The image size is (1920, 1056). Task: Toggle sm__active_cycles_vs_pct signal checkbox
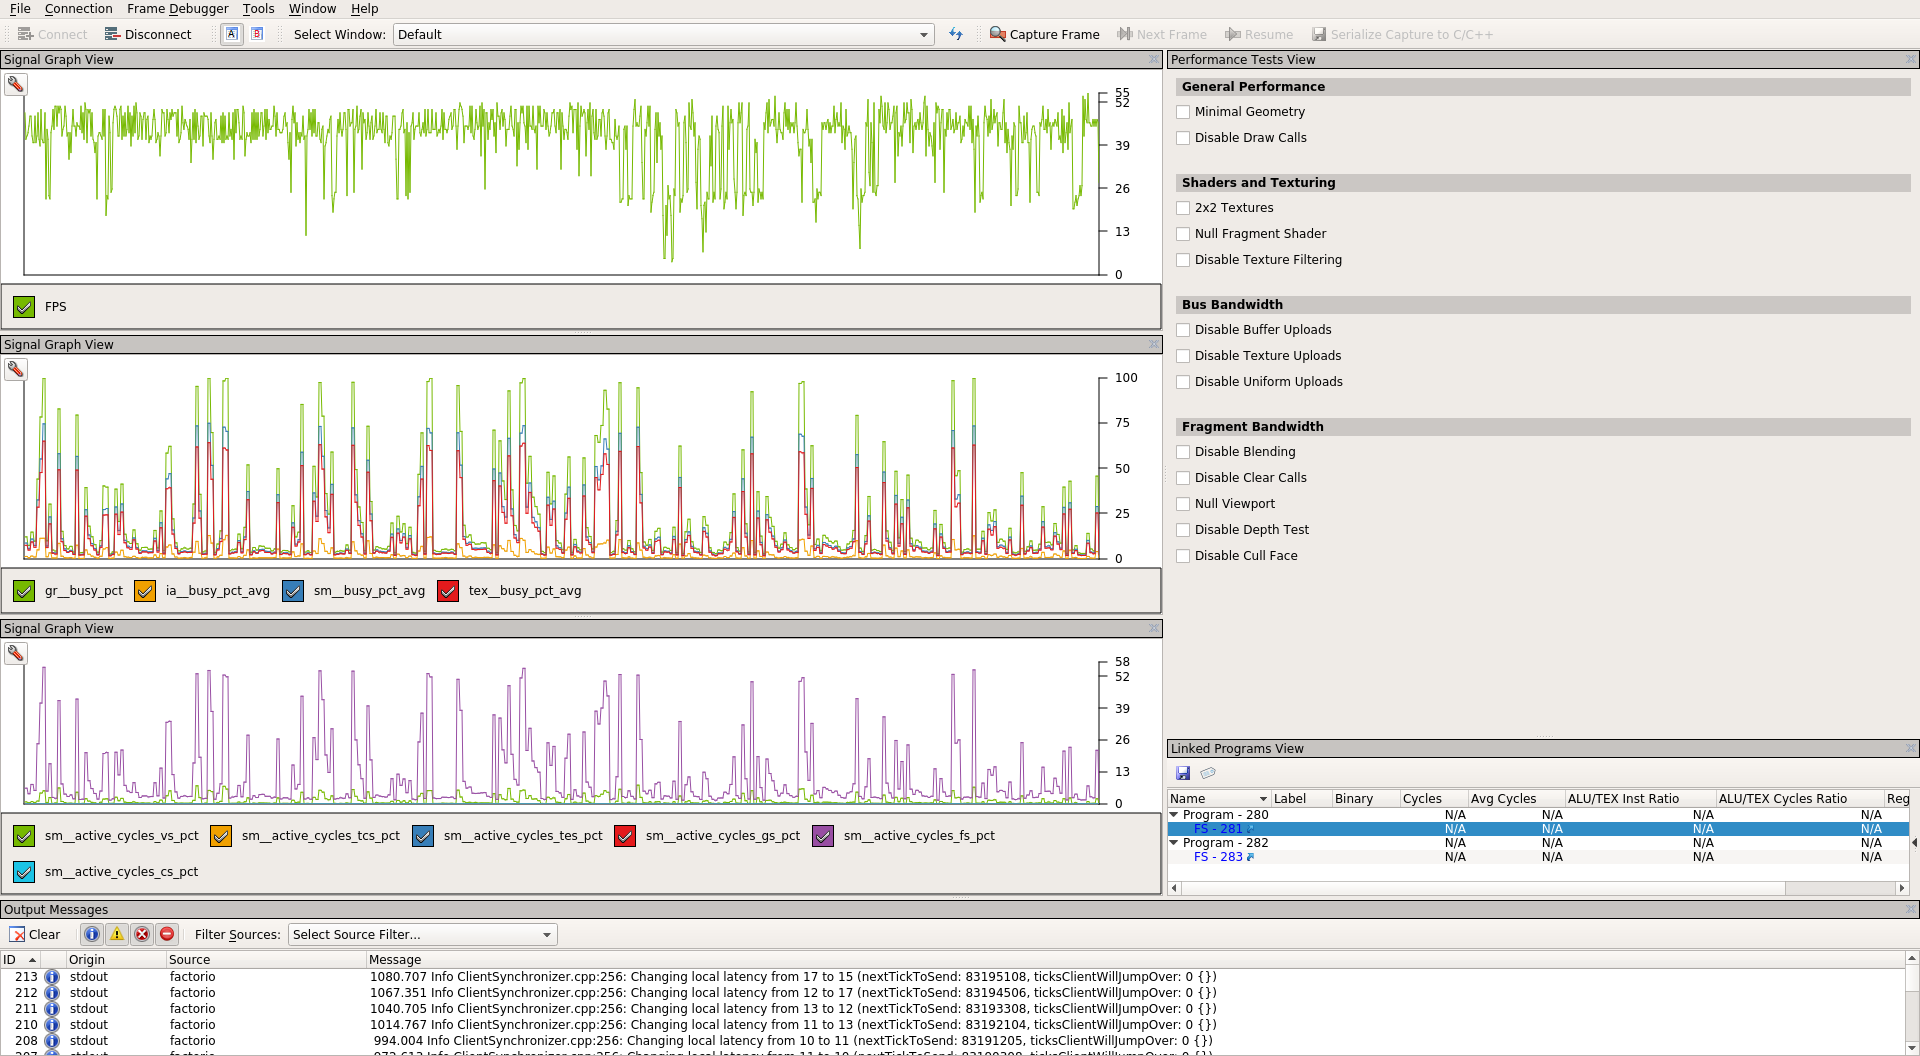click(x=24, y=836)
